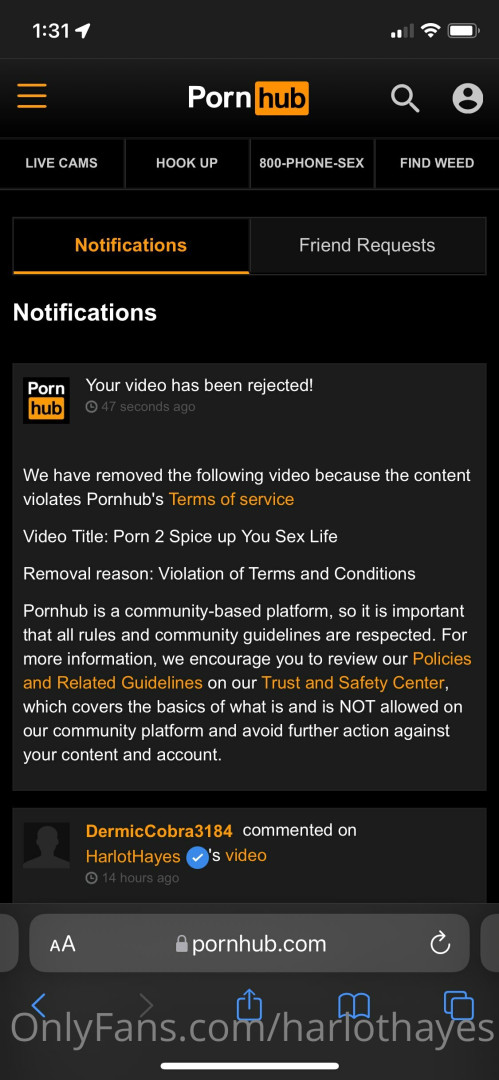Image resolution: width=499 pixels, height=1080 pixels.
Task: Open the user profile icon
Action: pyautogui.click(x=467, y=98)
